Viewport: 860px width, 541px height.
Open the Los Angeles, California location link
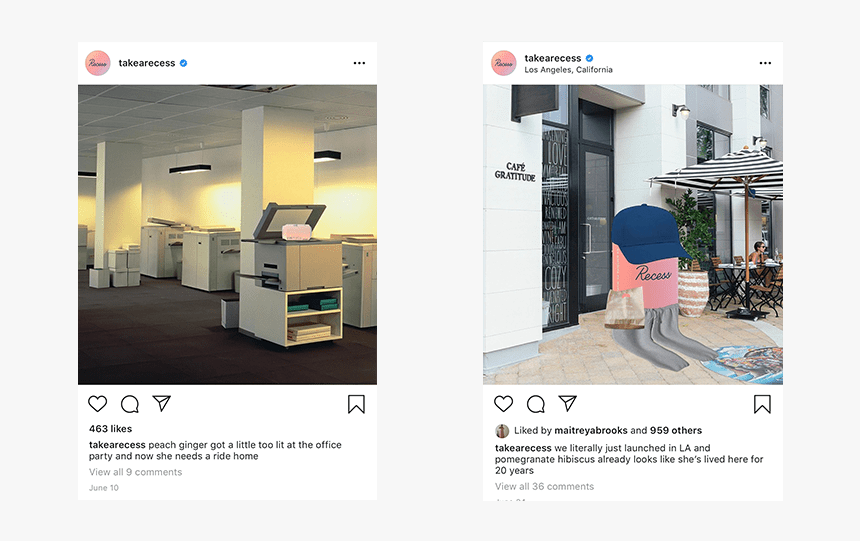[568, 70]
